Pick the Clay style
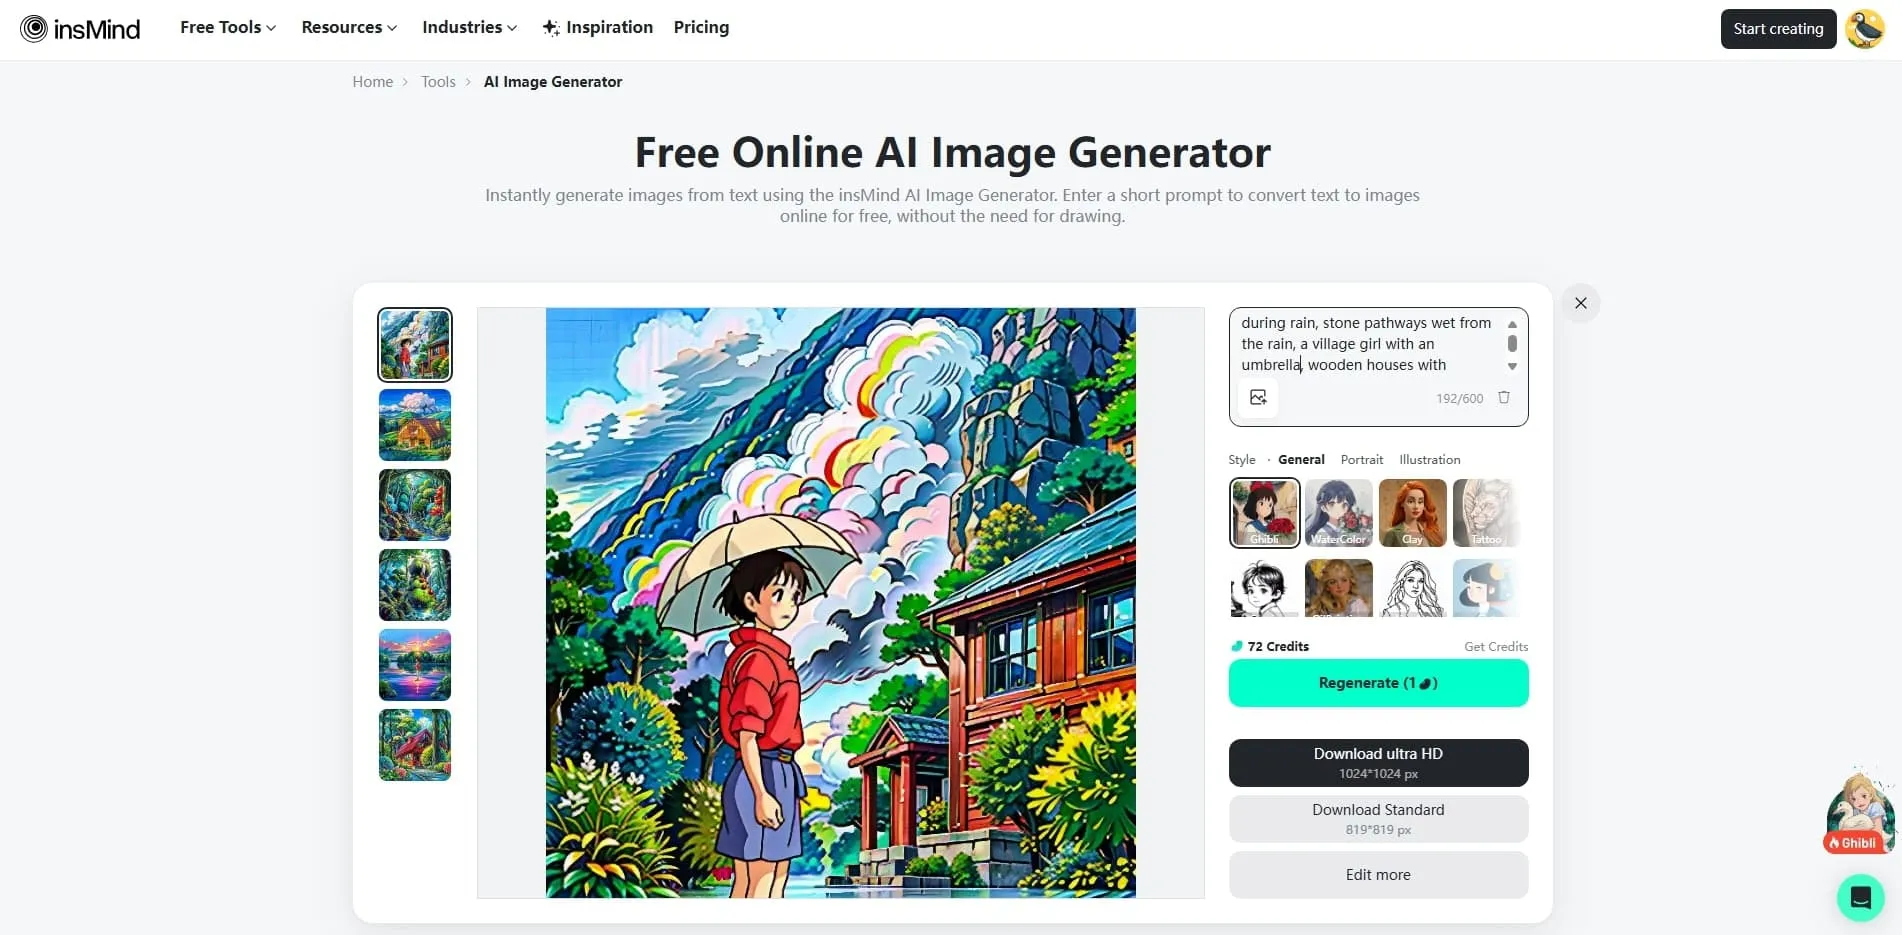This screenshot has height=935, width=1902. click(x=1412, y=513)
